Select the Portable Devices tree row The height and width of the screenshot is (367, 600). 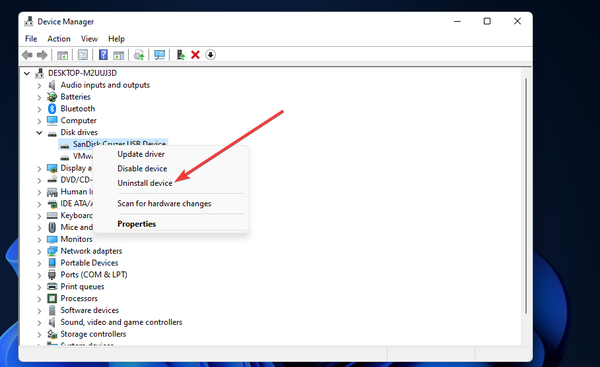(89, 263)
